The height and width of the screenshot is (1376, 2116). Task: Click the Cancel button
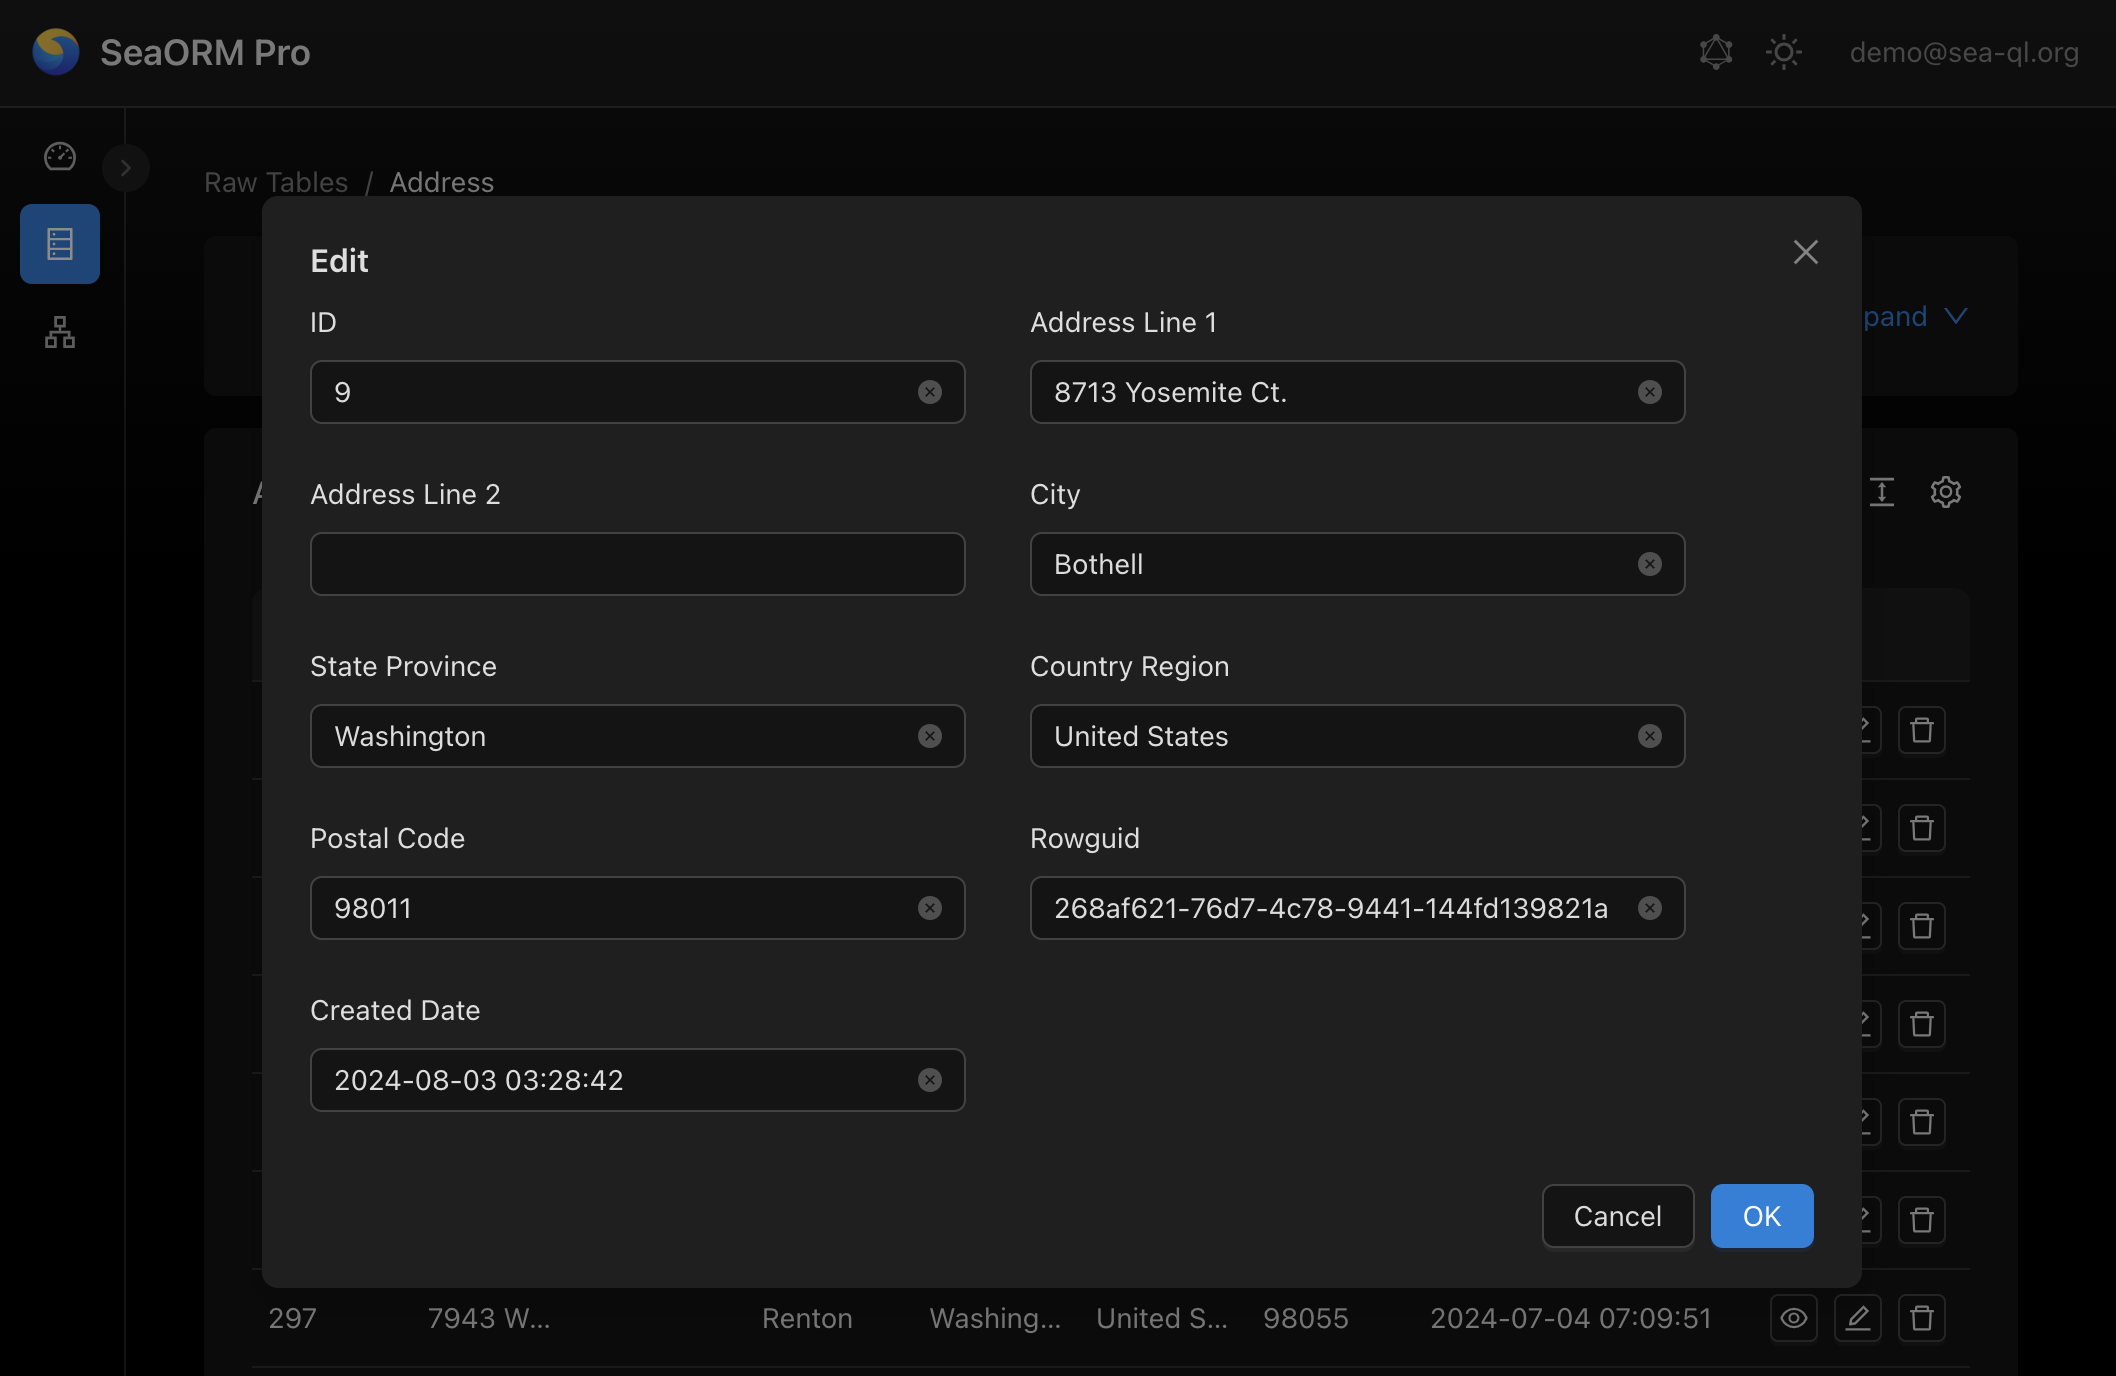click(1618, 1216)
